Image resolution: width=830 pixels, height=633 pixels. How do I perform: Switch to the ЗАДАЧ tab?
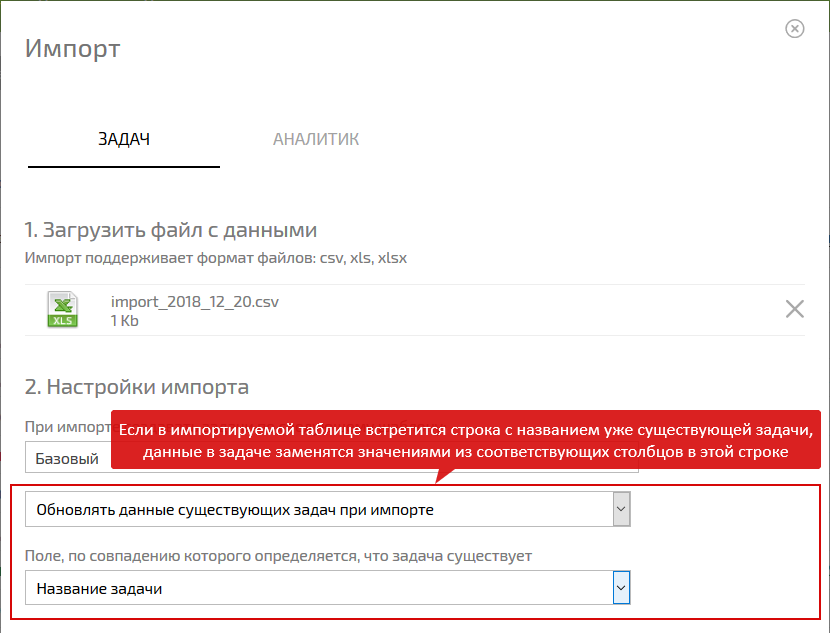click(x=124, y=139)
